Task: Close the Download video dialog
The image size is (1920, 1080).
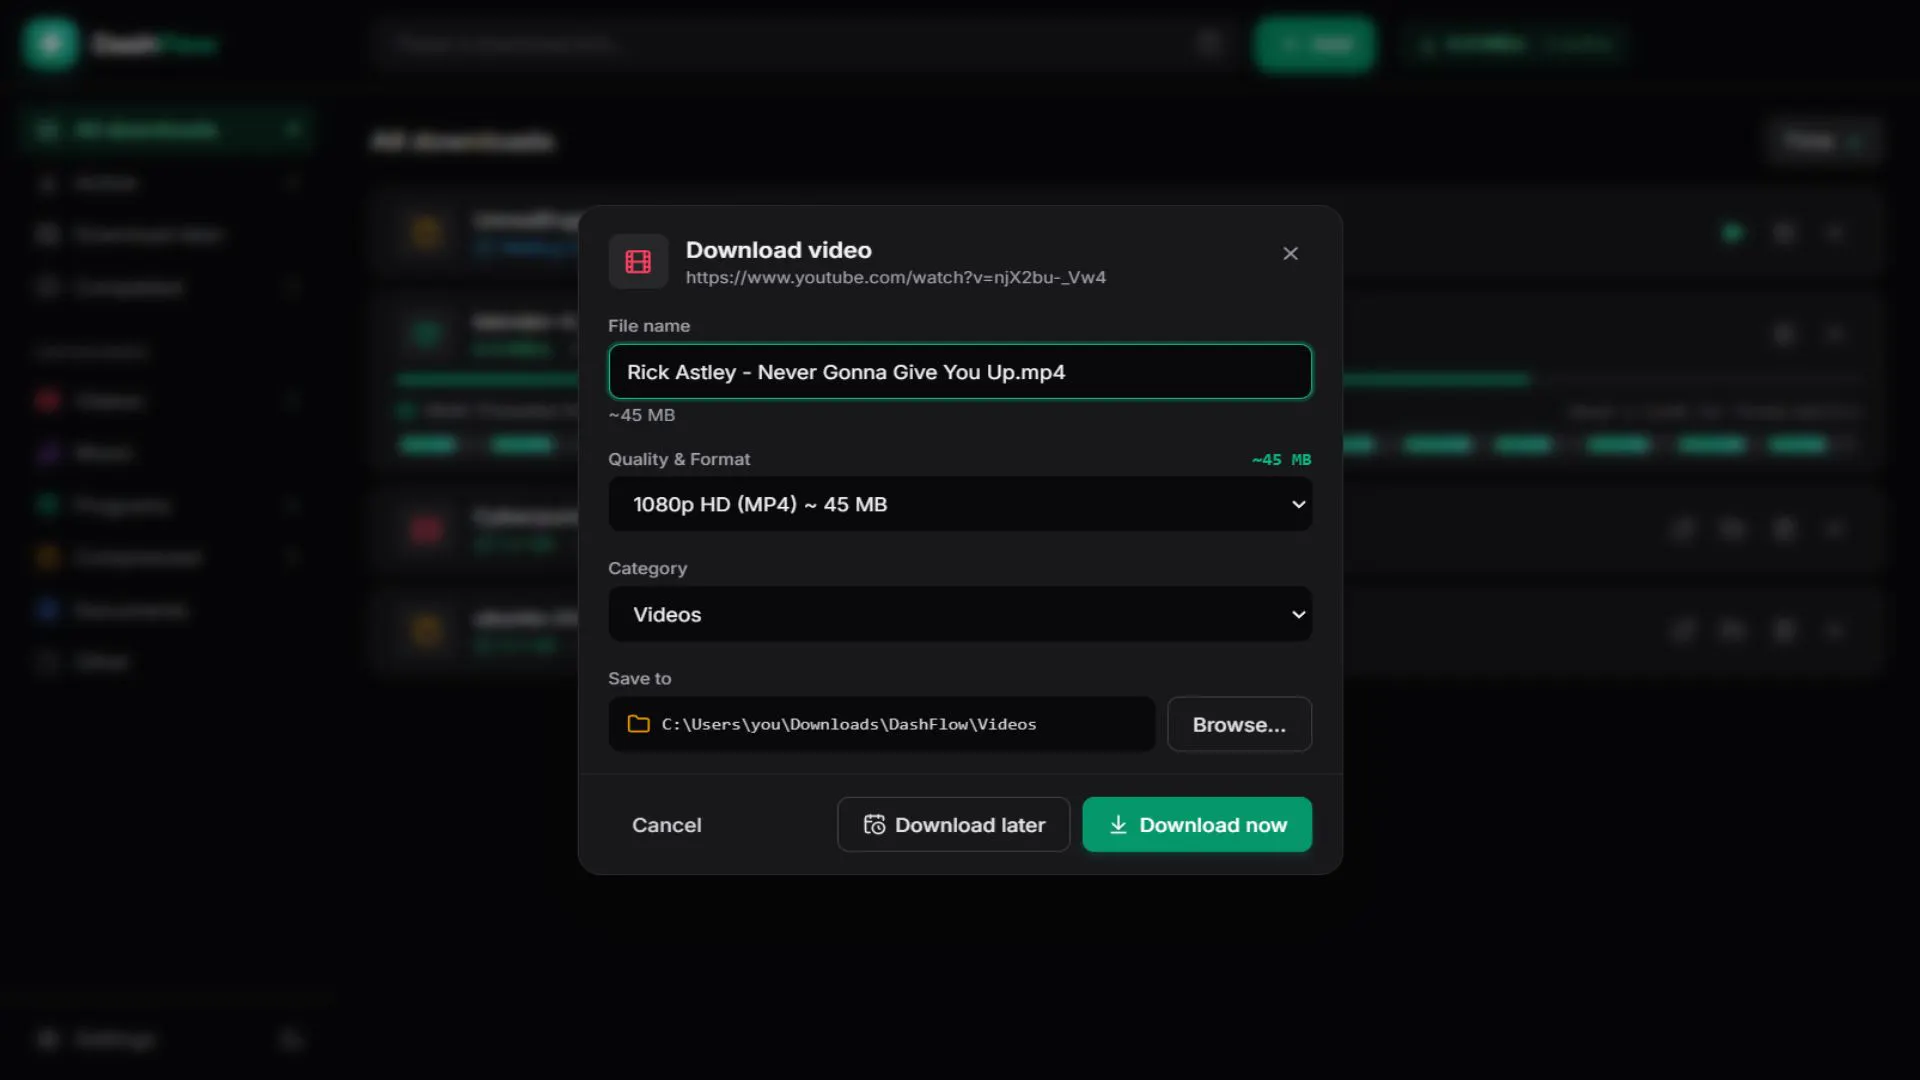Action: click(1290, 254)
